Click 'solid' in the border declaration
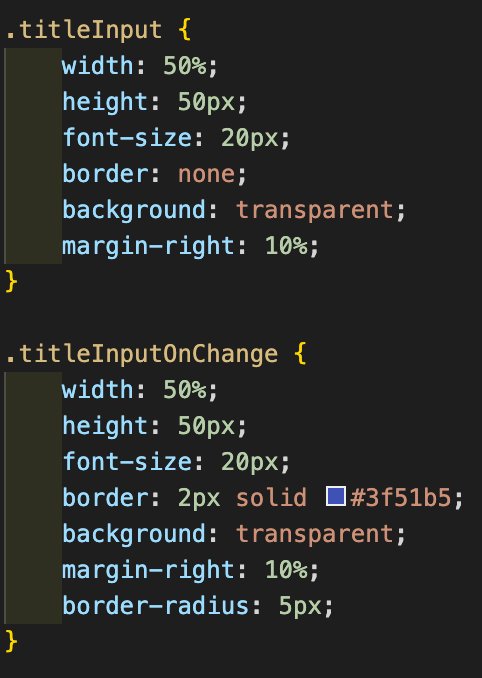This screenshot has width=482, height=678. click(271, 497)
